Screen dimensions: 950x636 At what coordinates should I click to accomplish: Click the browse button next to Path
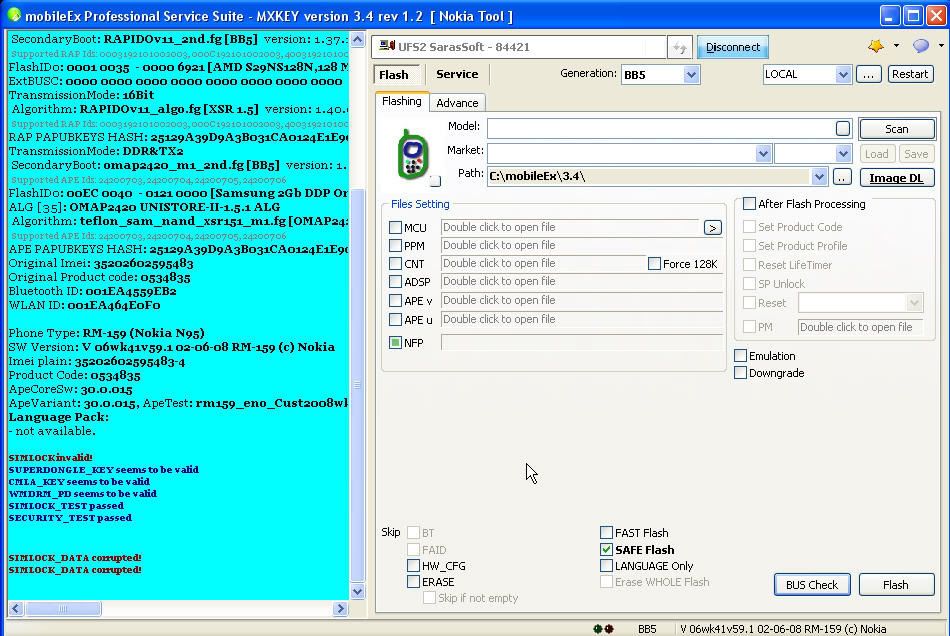point(842,177)
